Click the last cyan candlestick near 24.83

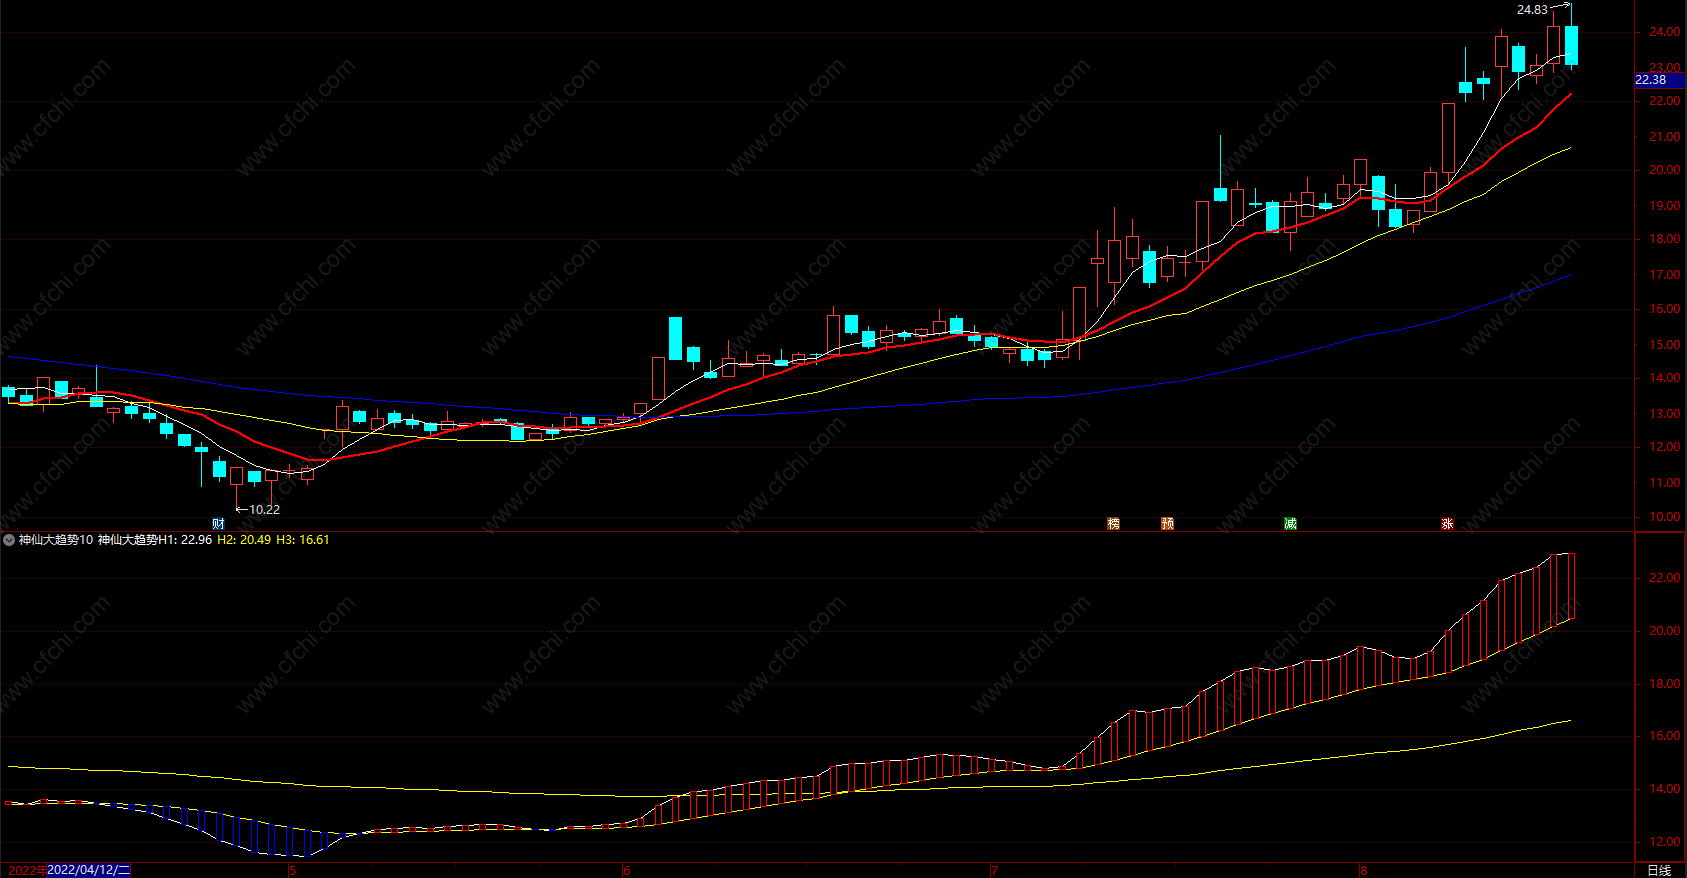pyautogui.click(x=1571, y=45)
